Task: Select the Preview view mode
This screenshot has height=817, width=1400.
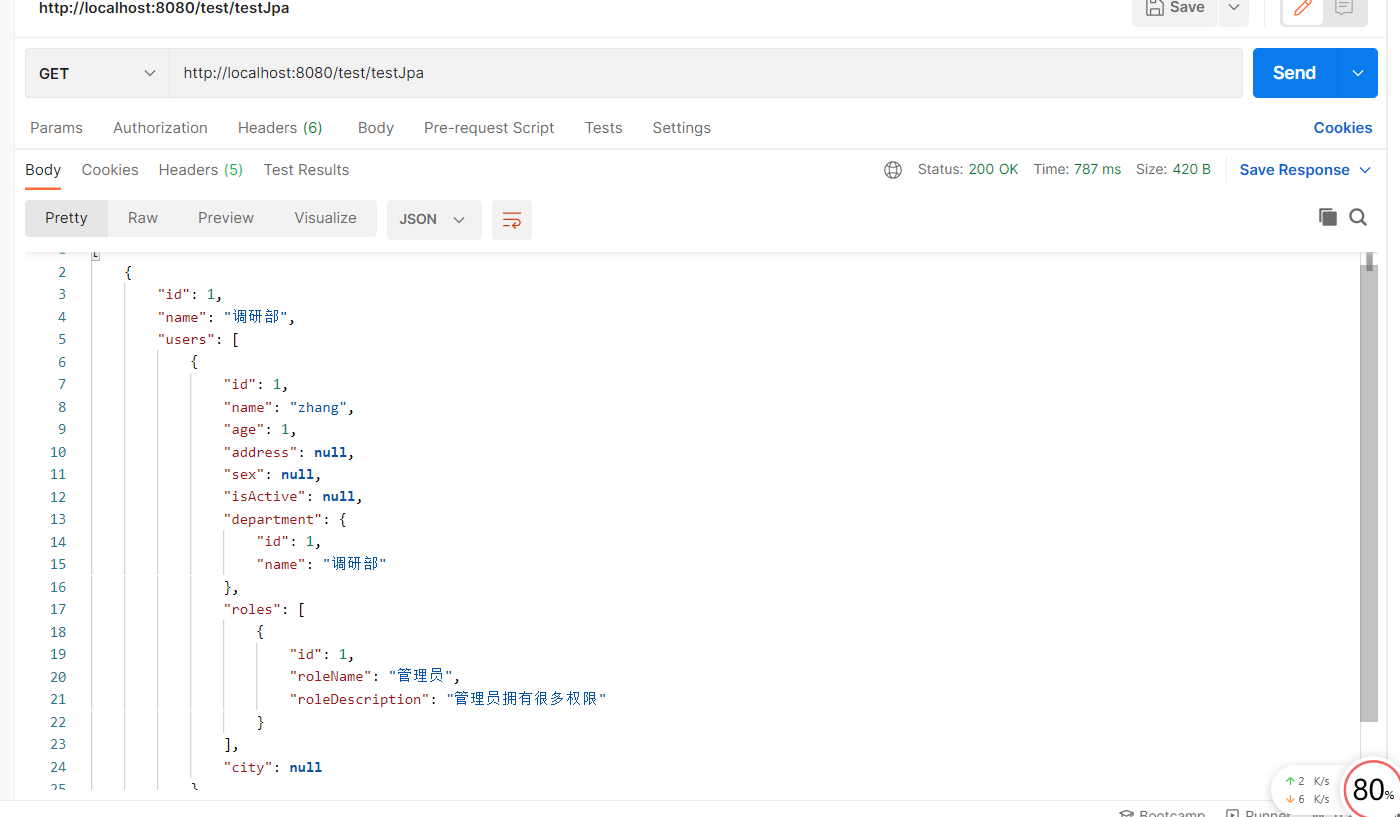Action: [226, 218]
